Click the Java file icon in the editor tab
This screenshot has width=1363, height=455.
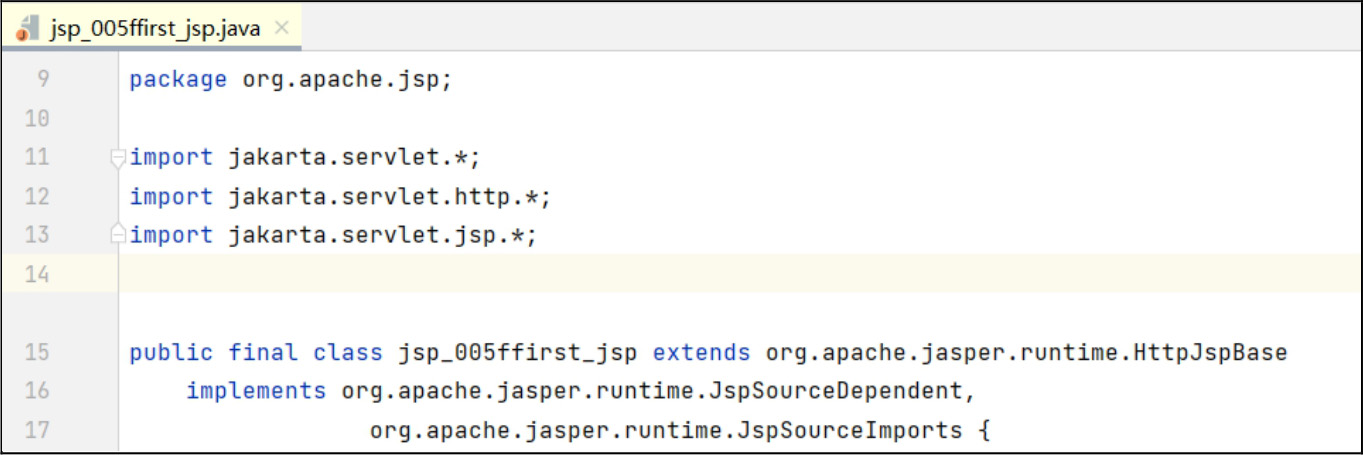[27, 28]
